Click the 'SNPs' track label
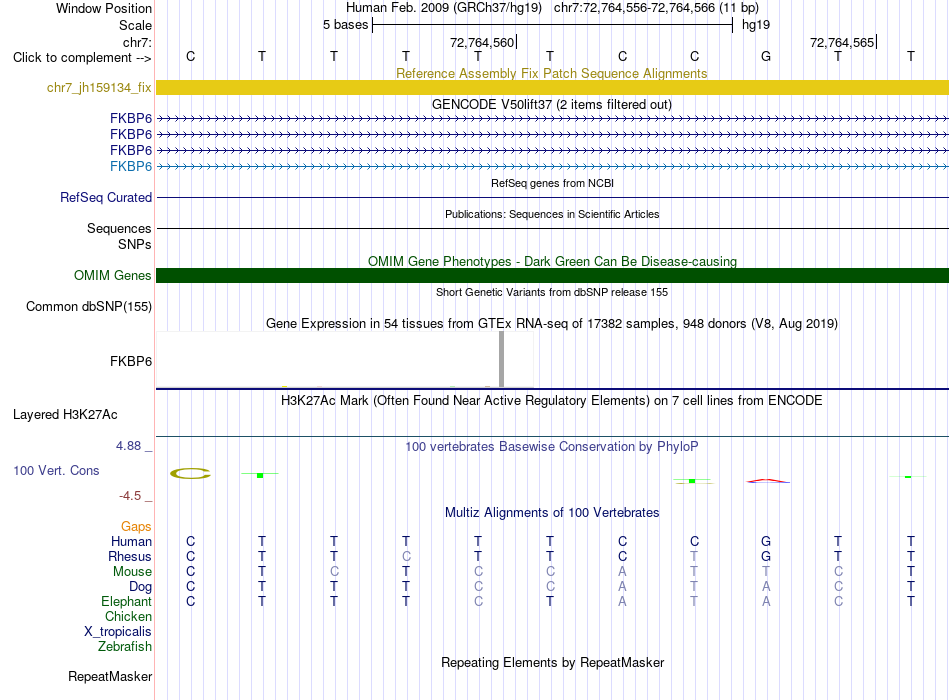The image size is (950, 700). pyautogui.click(x=135, y=244)
